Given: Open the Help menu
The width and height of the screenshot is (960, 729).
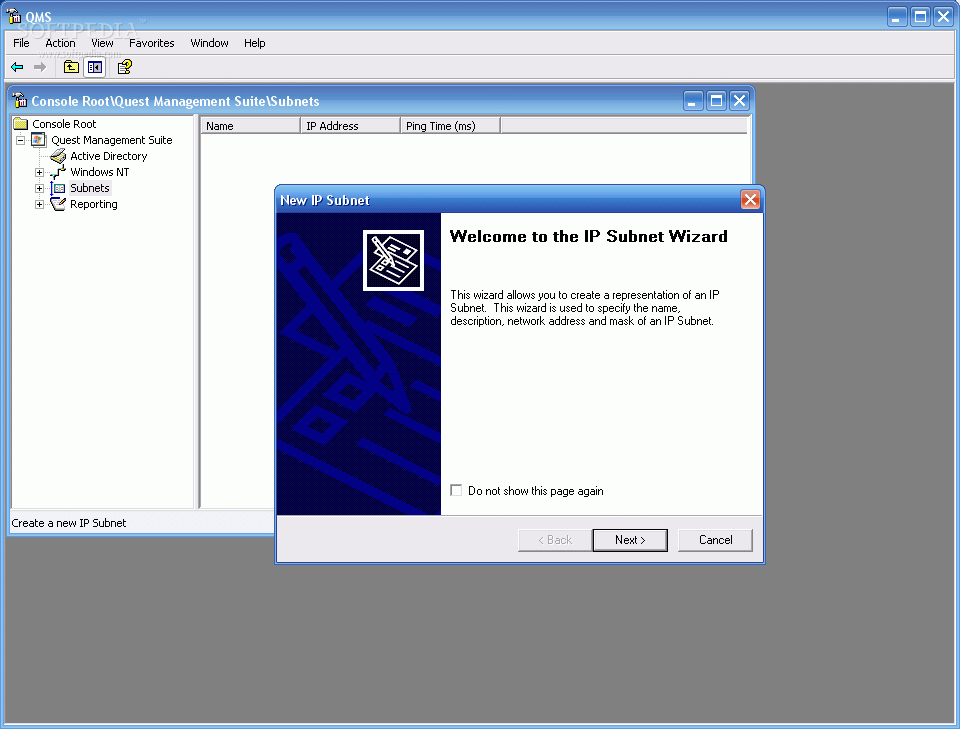Looking at the screenshot, I should click(x=255, y=43).
